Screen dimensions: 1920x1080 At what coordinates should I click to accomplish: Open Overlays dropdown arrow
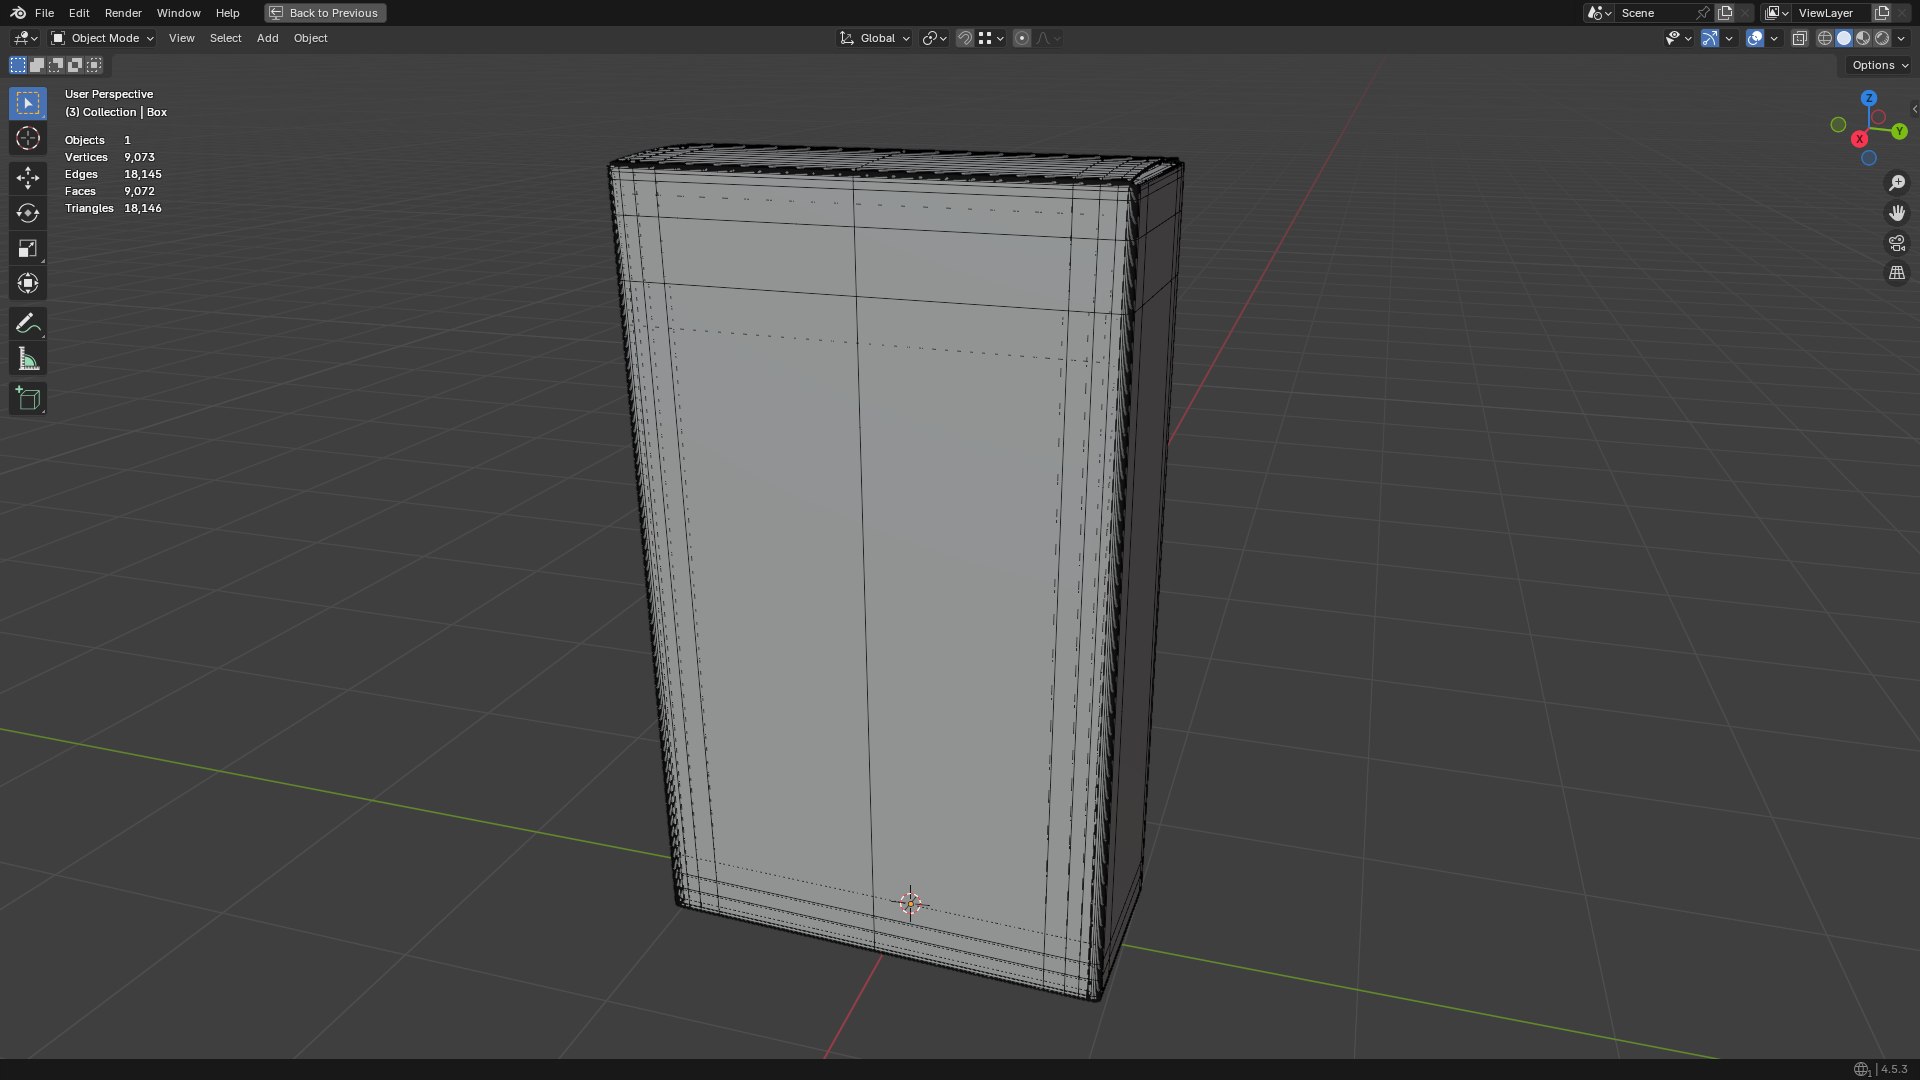(1774, 38)
